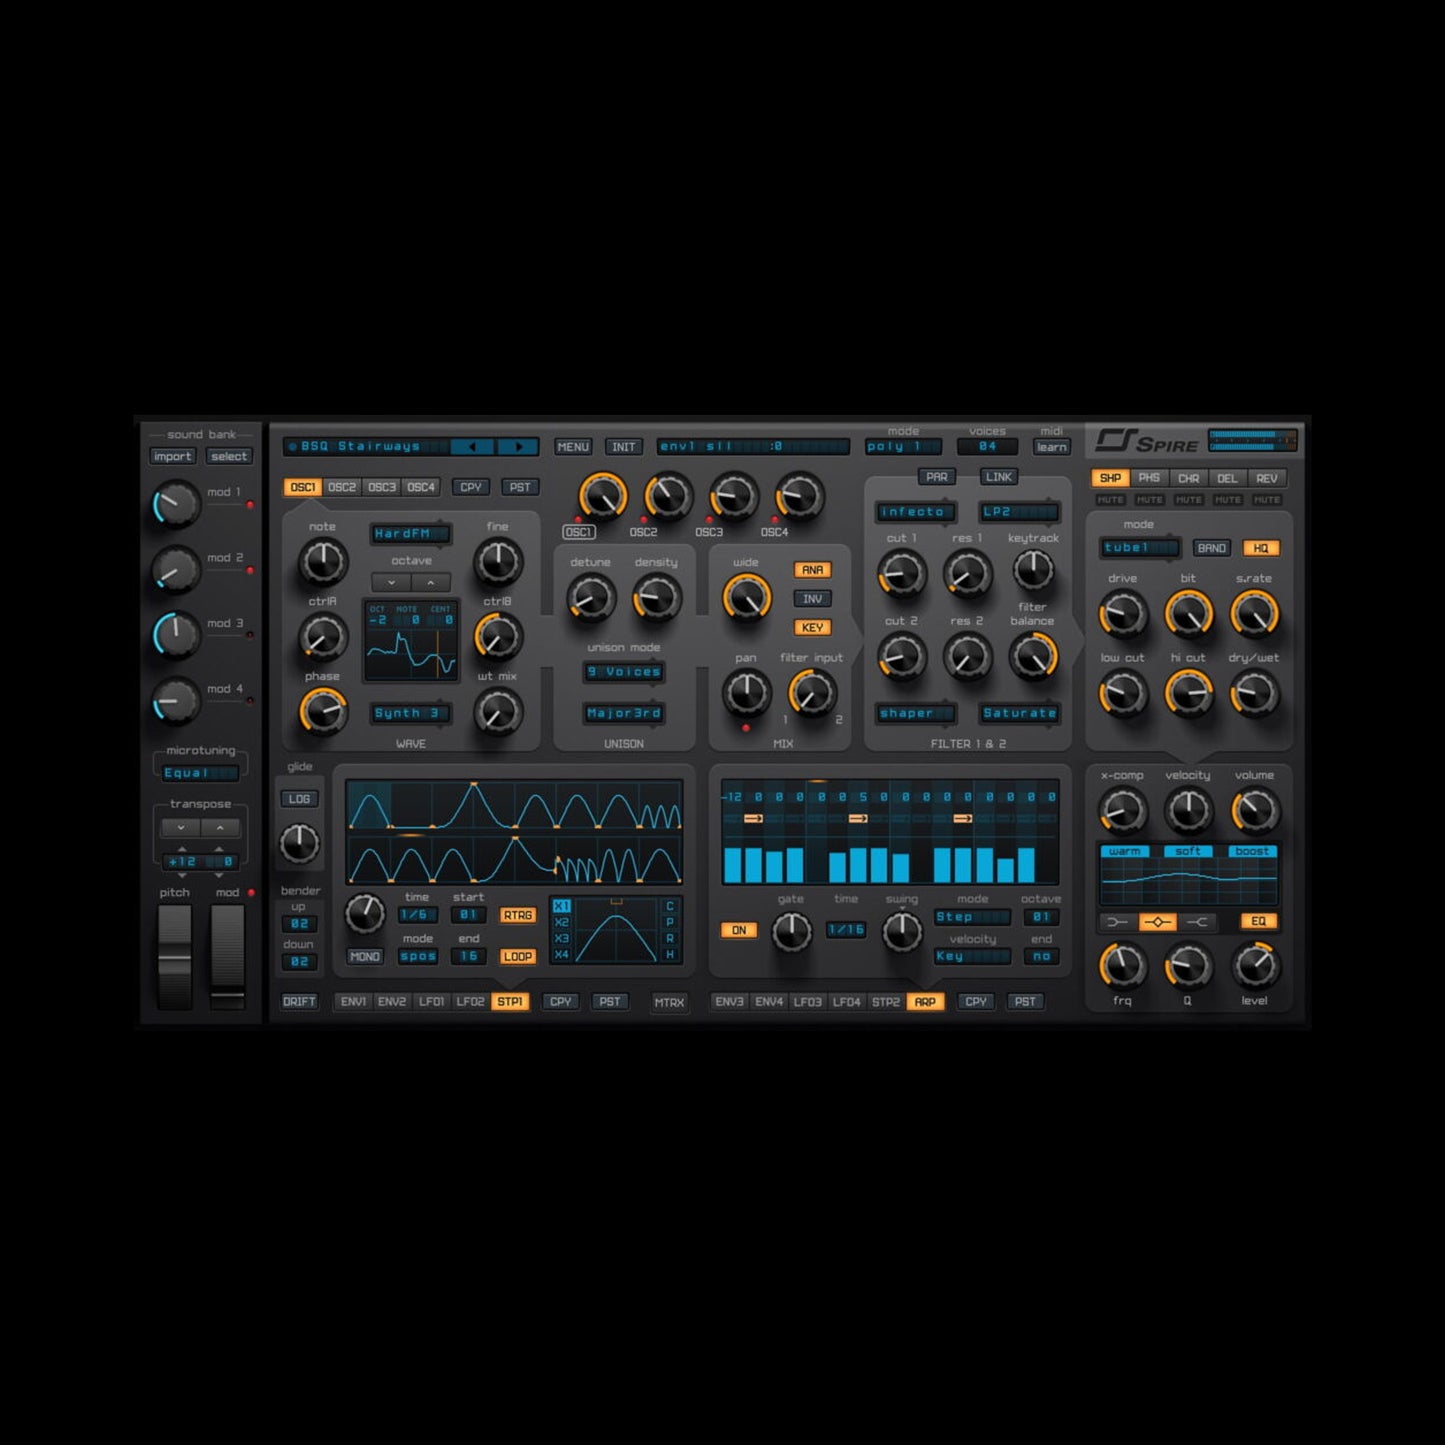Click the DRIFT button
The image size is (1445, 1445).
click(299, 1002)
